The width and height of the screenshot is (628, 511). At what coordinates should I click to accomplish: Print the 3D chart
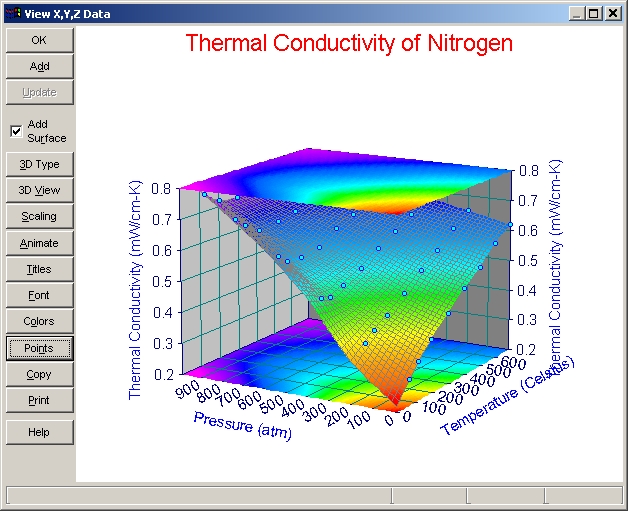click(x=39, y=400)
